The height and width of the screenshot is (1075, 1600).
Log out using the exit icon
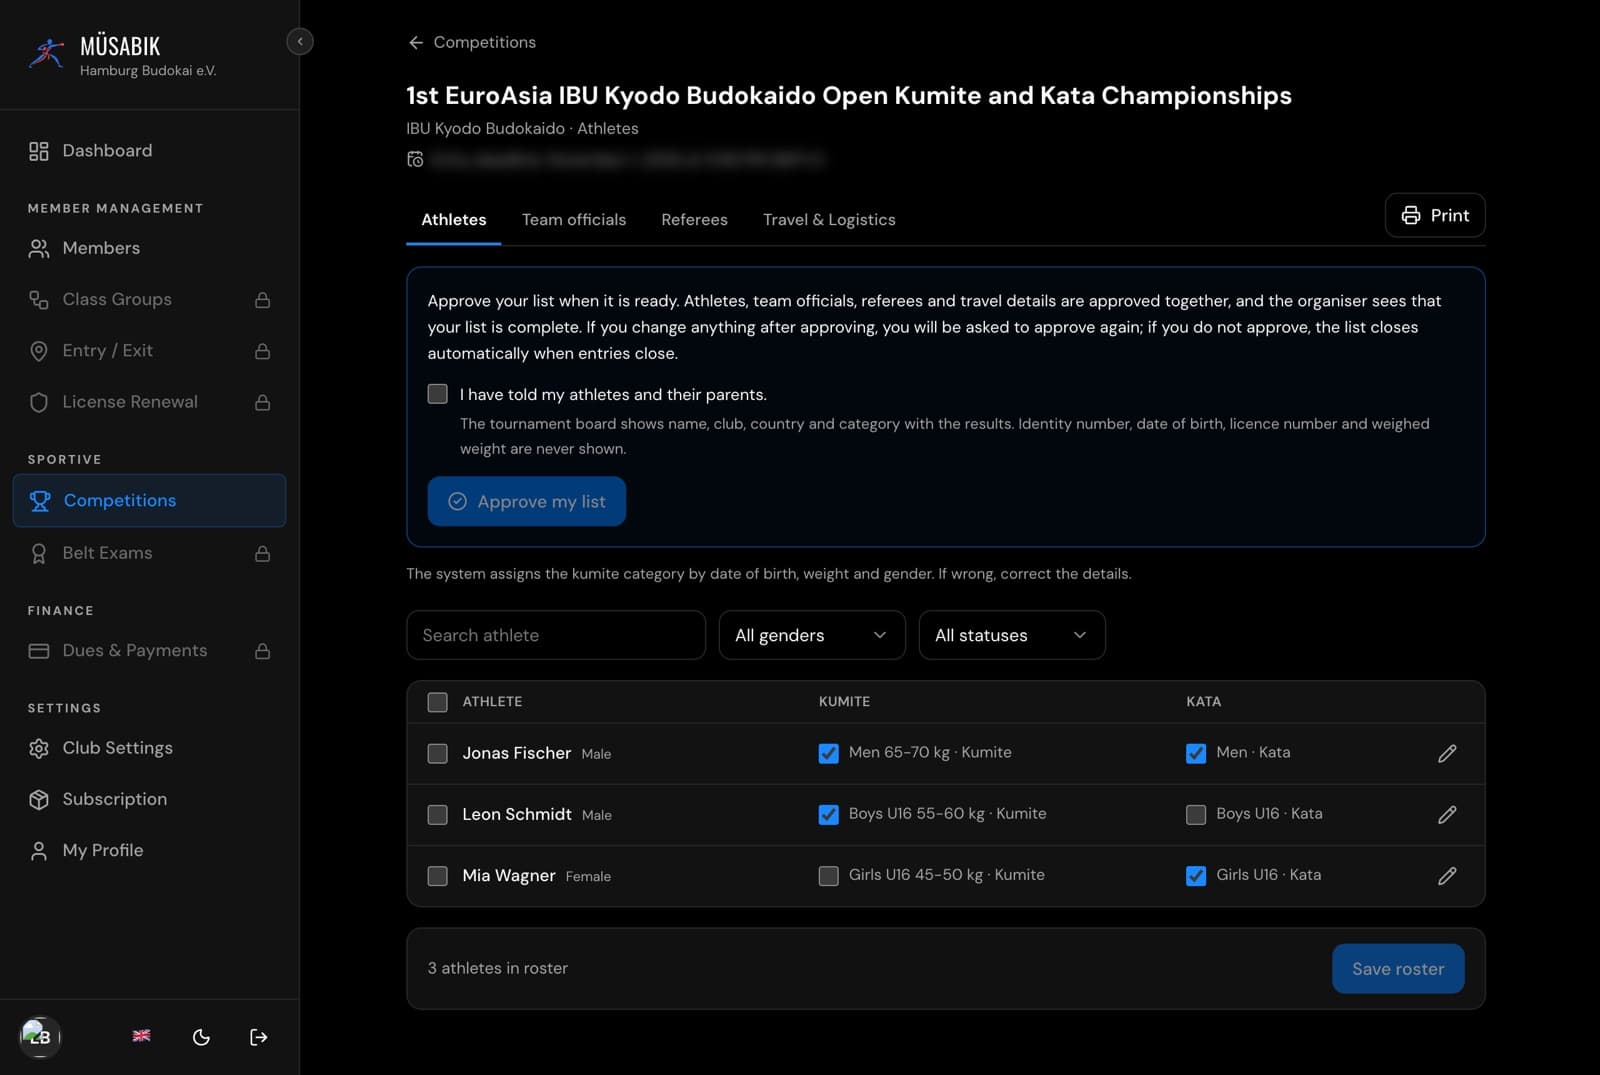[x=259, y=1037]
